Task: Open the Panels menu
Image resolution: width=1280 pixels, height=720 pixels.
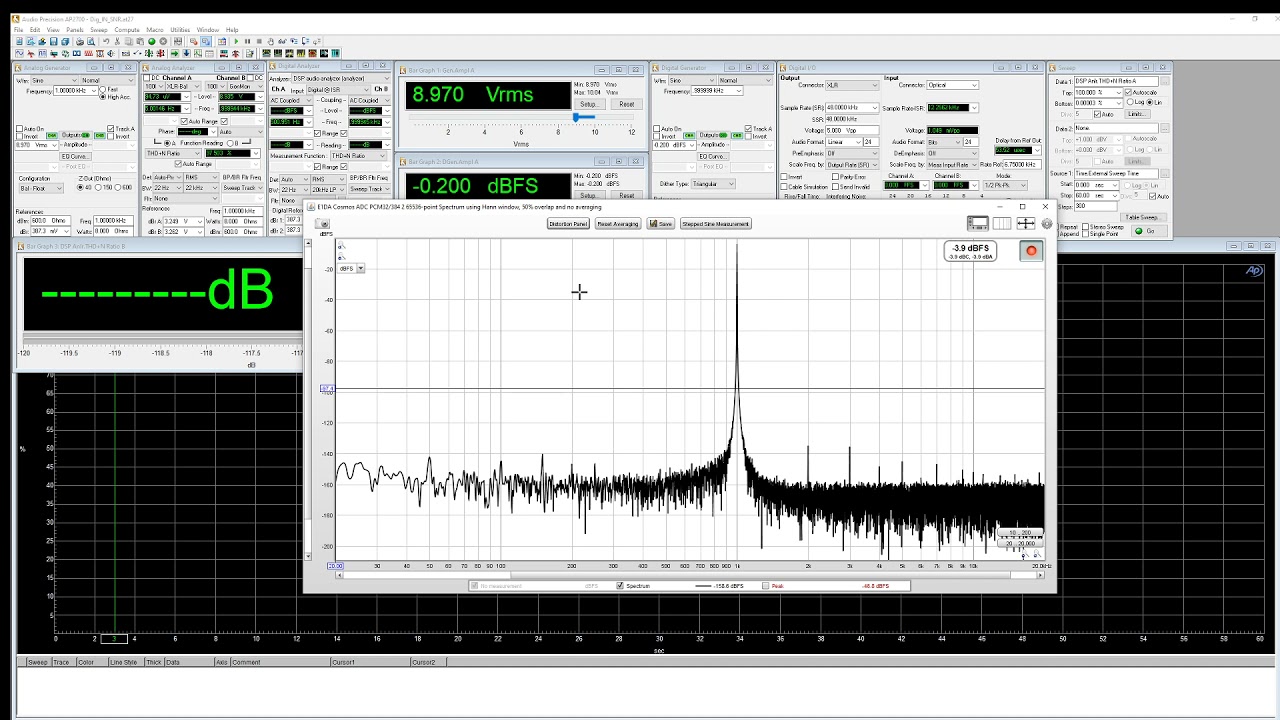Action: tap(75, 30)
